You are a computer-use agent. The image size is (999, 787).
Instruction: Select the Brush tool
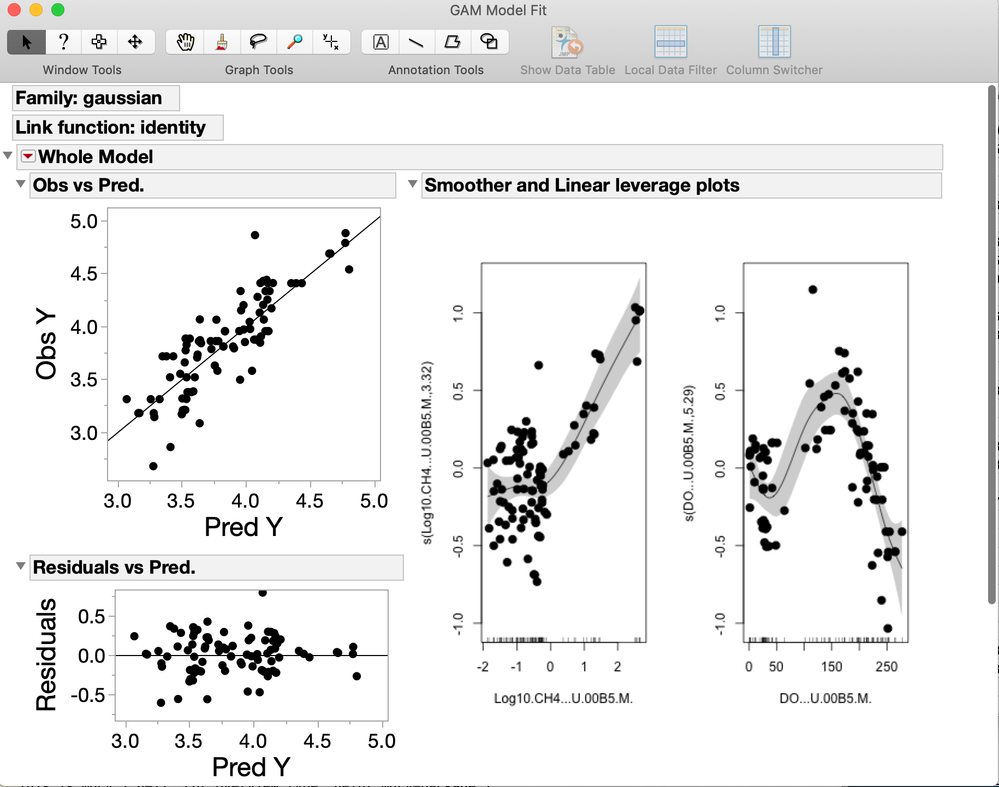[x=222, y=42]
